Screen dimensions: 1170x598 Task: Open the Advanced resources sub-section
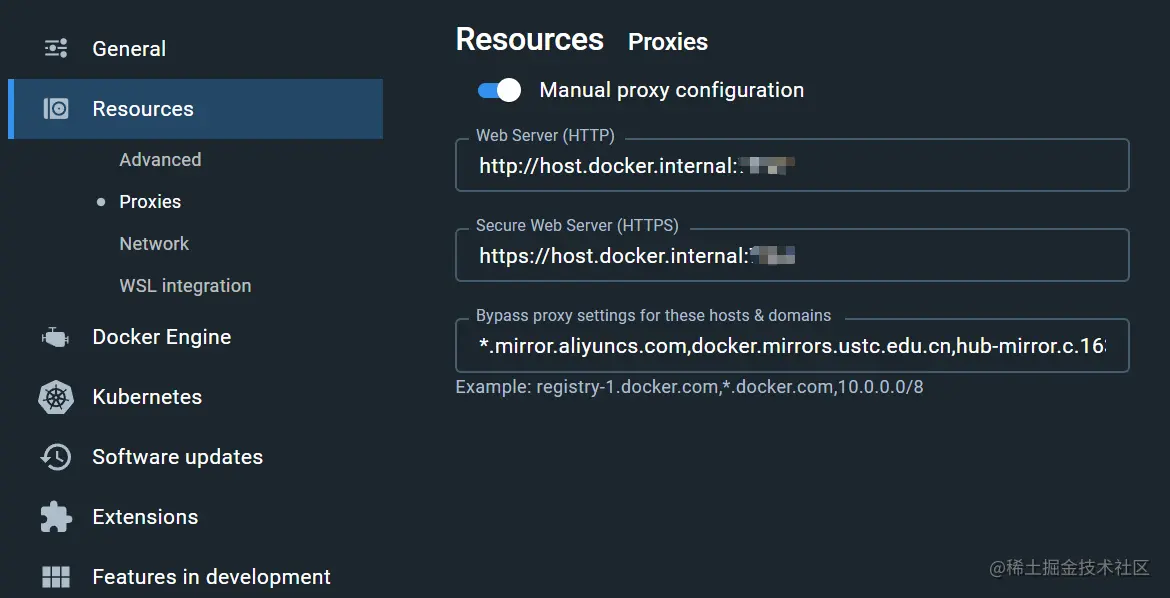pos(160,160)
